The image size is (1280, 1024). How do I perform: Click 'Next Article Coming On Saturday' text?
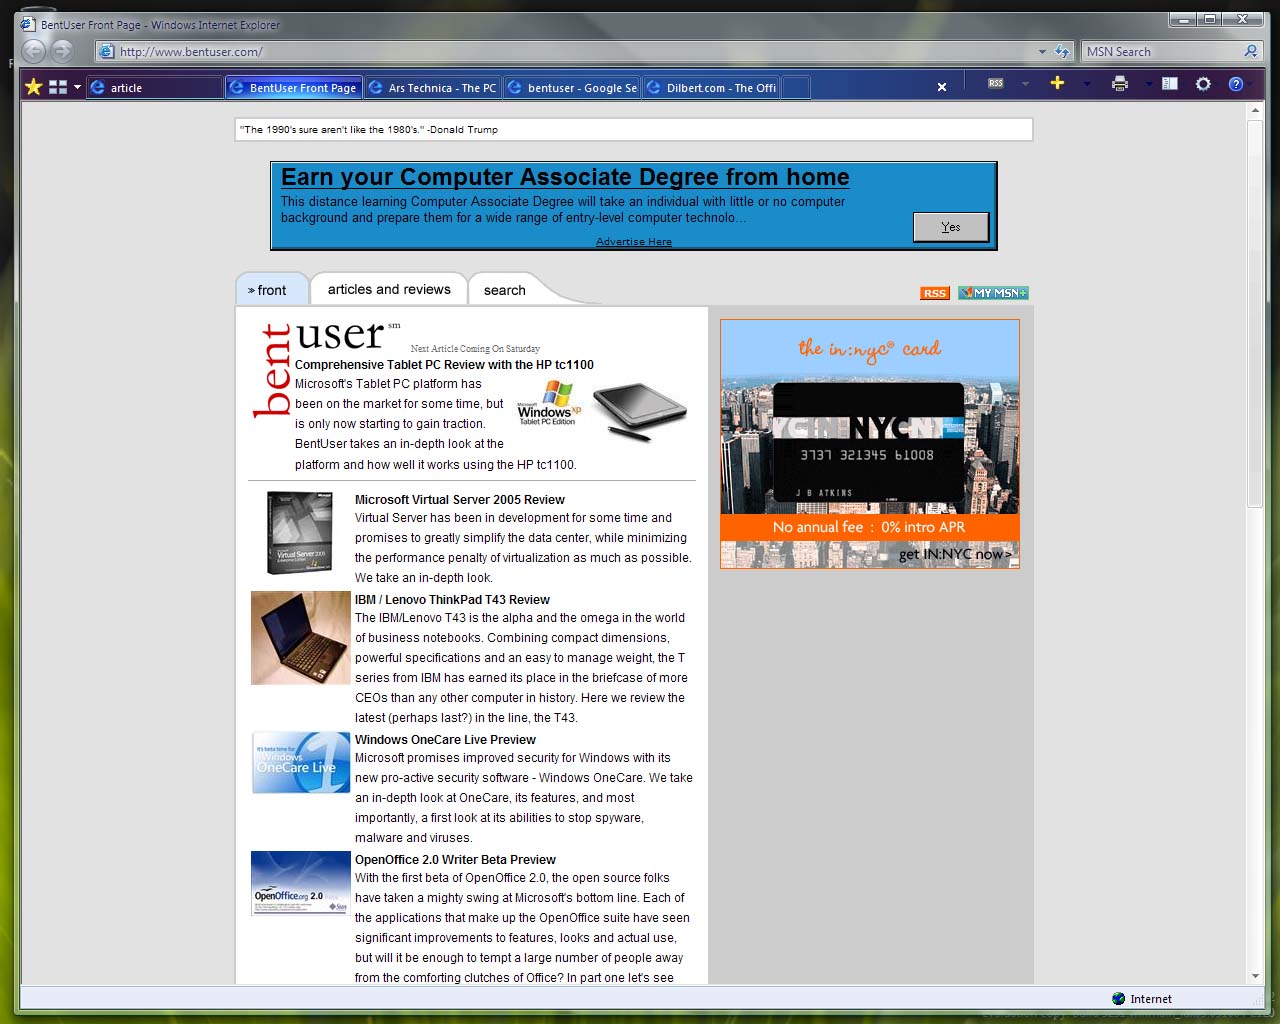pos(475,349)
